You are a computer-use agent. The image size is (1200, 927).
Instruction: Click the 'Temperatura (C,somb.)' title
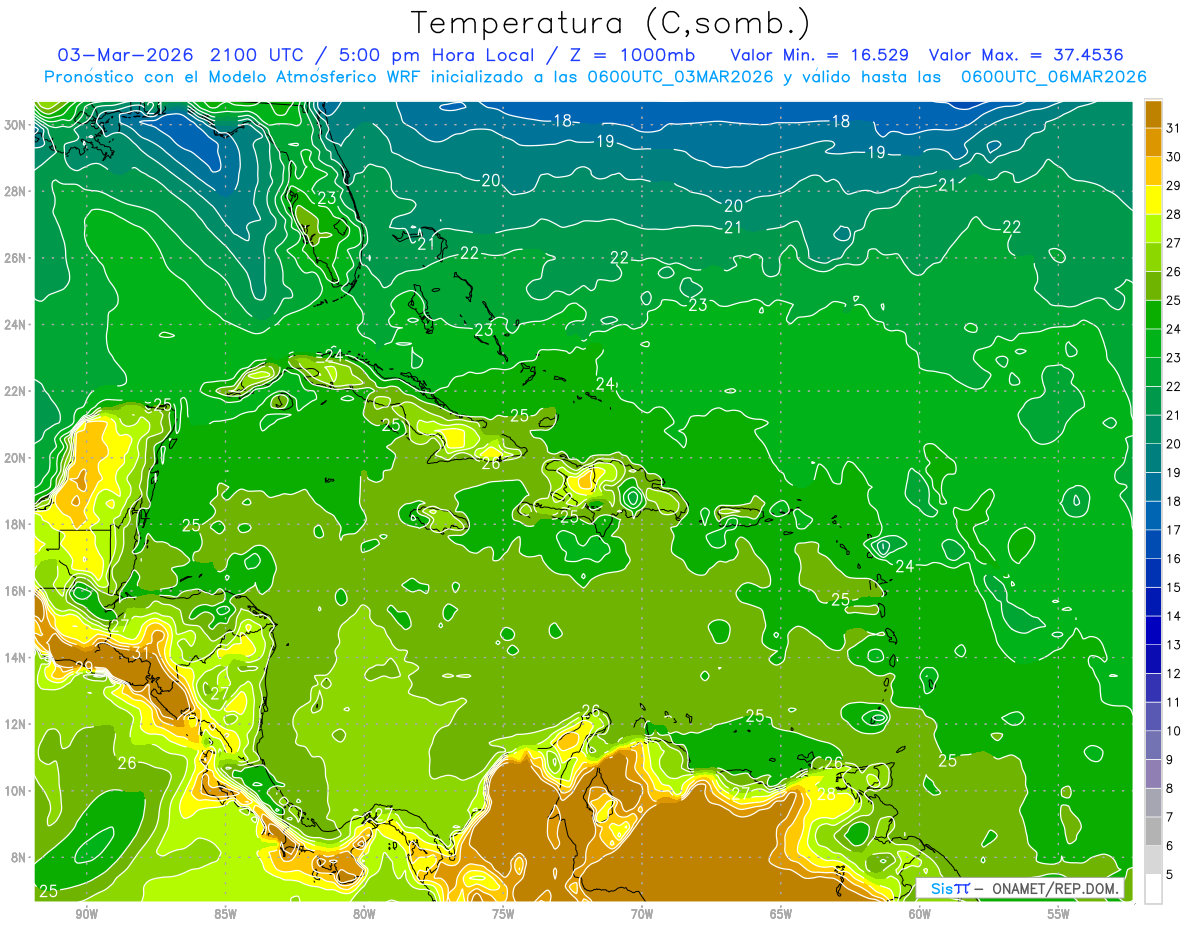611,23
